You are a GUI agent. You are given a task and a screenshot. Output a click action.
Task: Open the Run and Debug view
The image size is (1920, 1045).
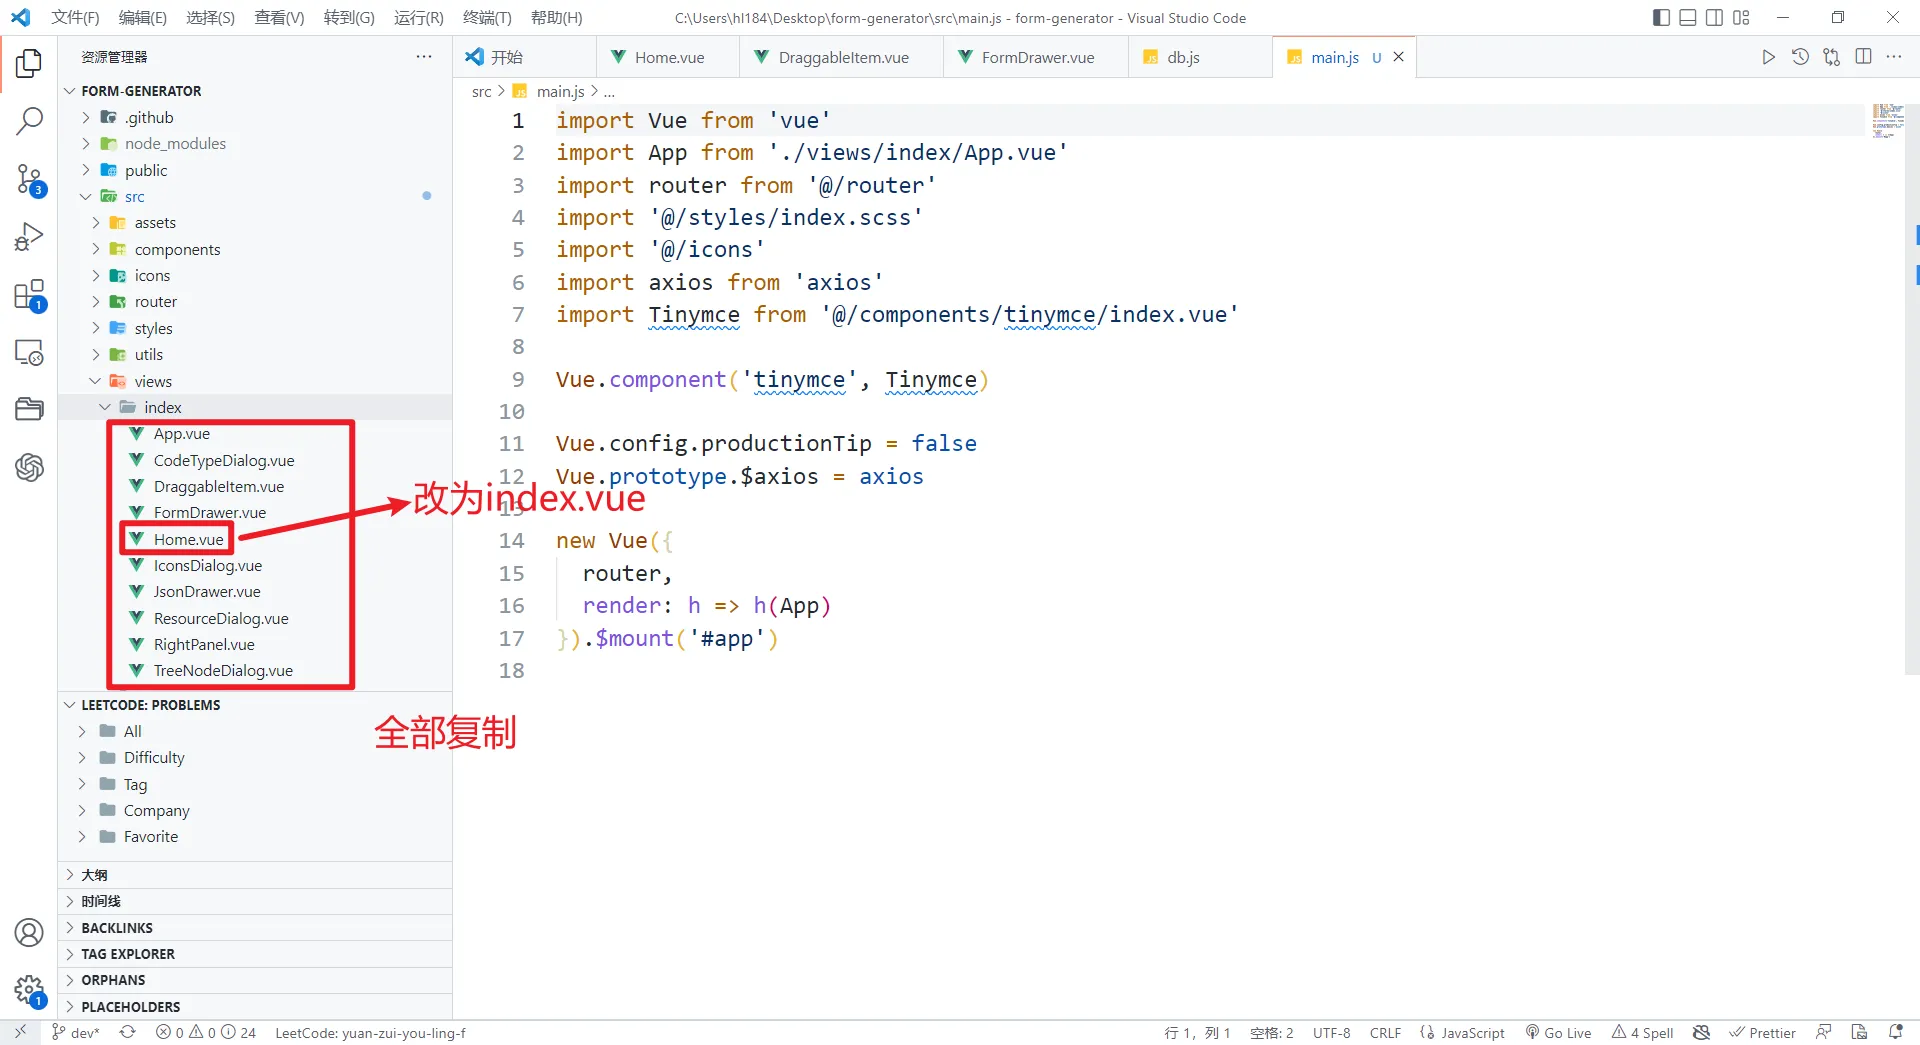coord(29,237)
